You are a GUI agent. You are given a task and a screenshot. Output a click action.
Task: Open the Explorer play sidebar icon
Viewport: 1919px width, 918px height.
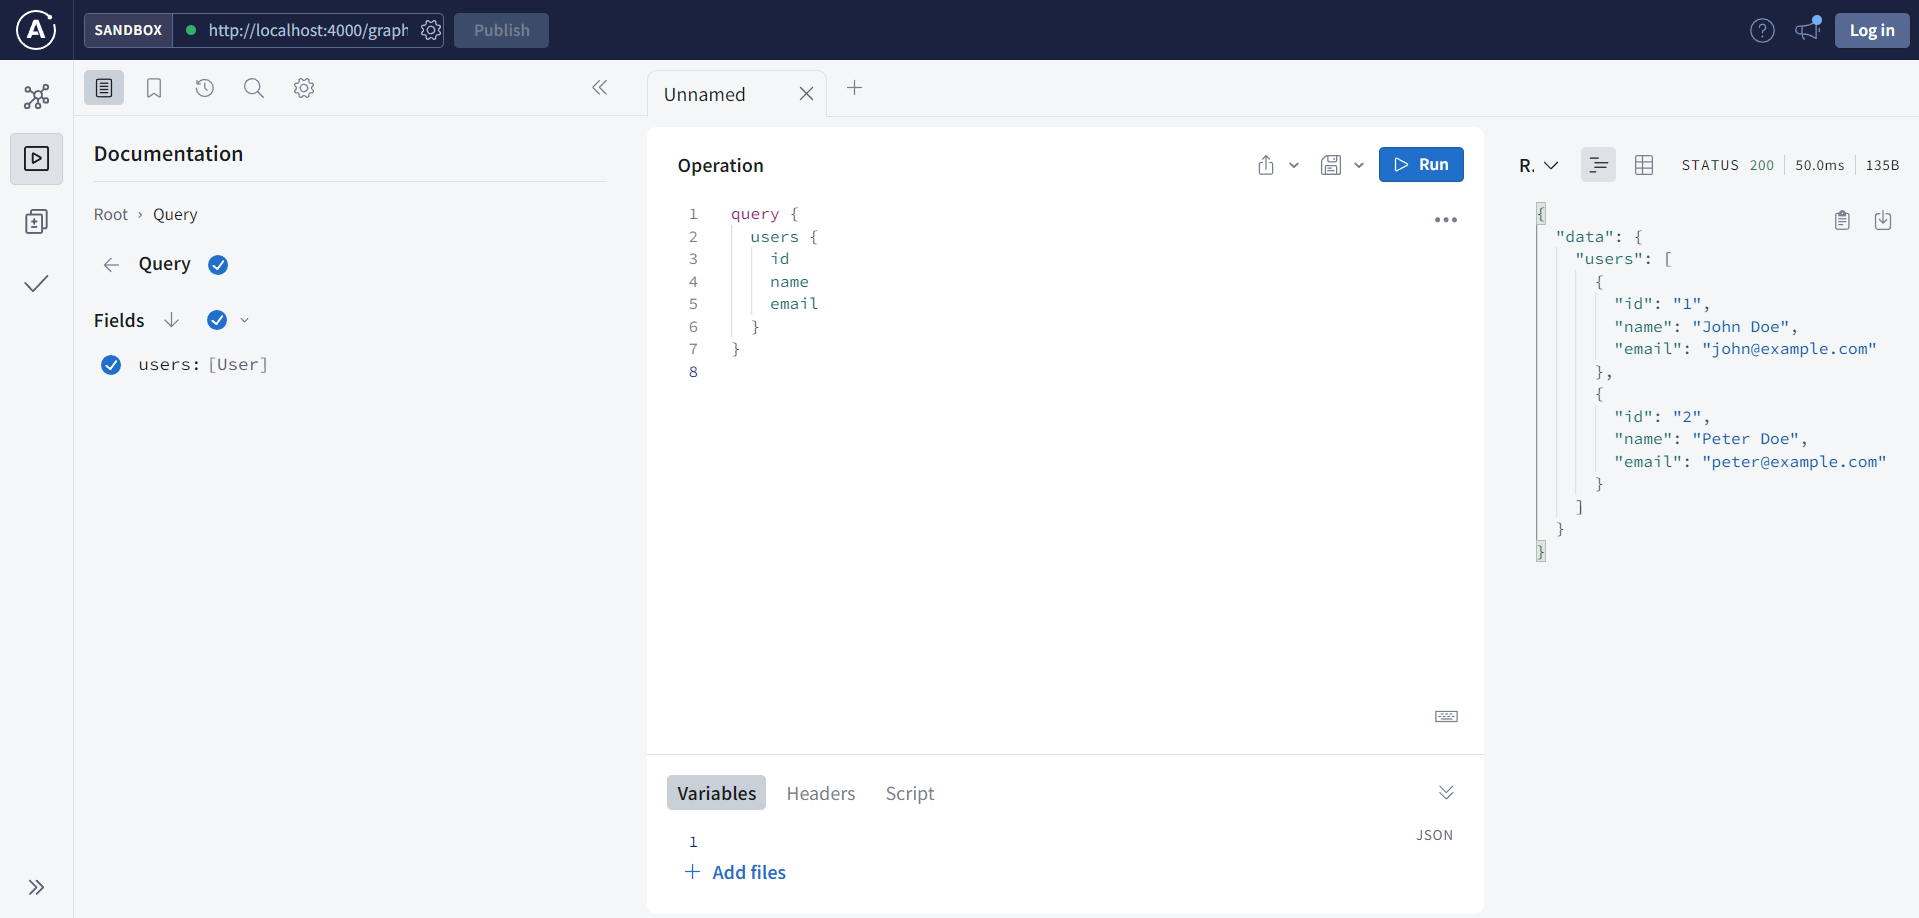36,158
